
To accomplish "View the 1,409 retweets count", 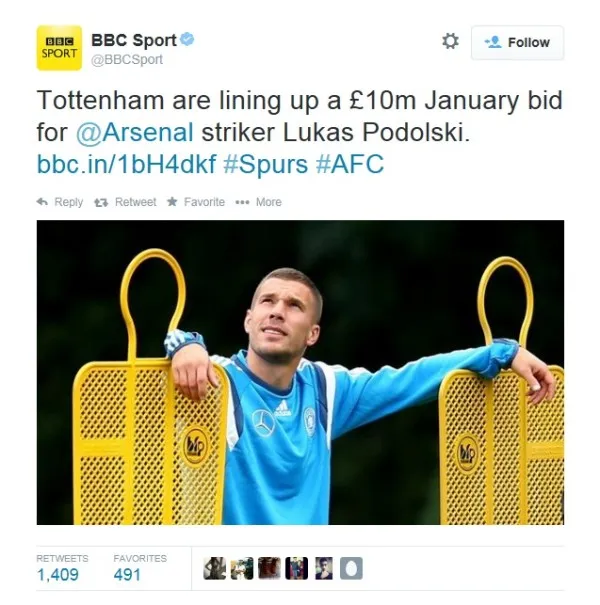I will (x=58, y=575).
